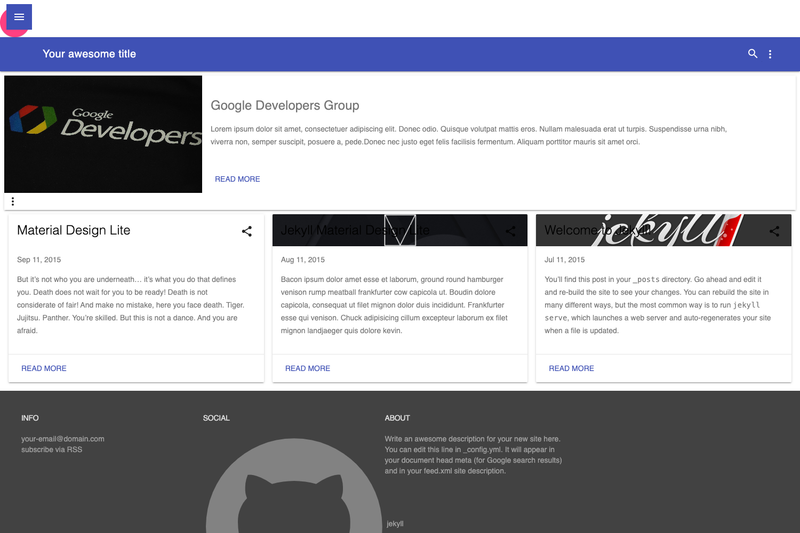
Task: Read more on Welcome to Jekyll card
Action: pos(571,368)
